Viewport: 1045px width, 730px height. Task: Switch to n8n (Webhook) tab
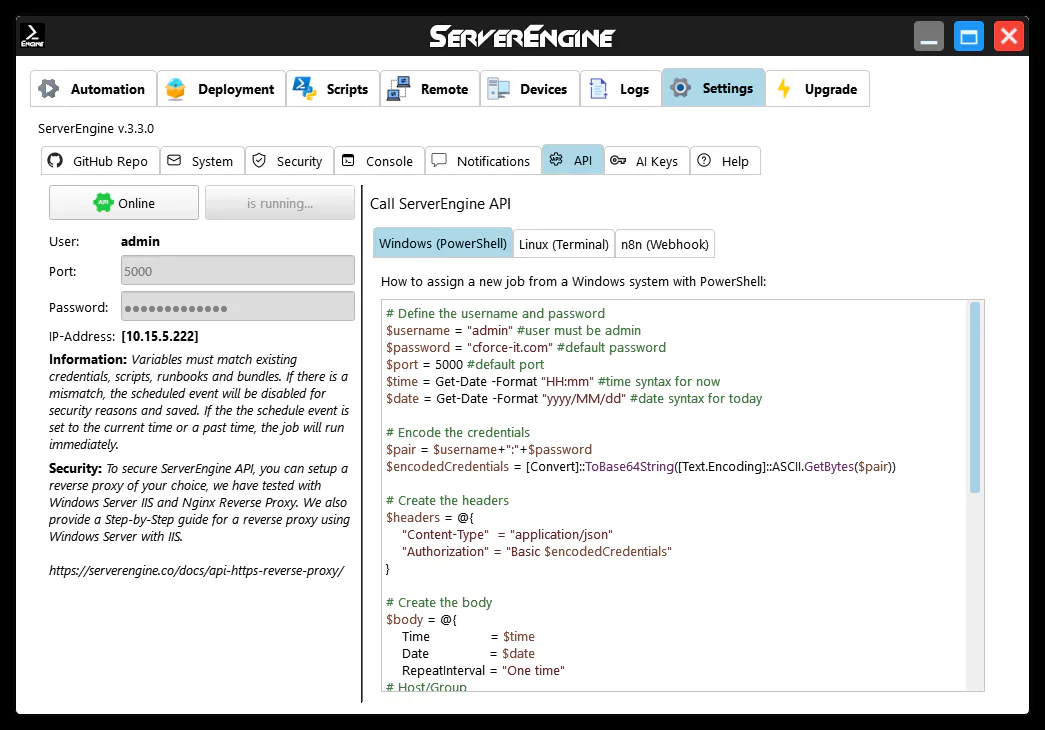pos(664,244)
